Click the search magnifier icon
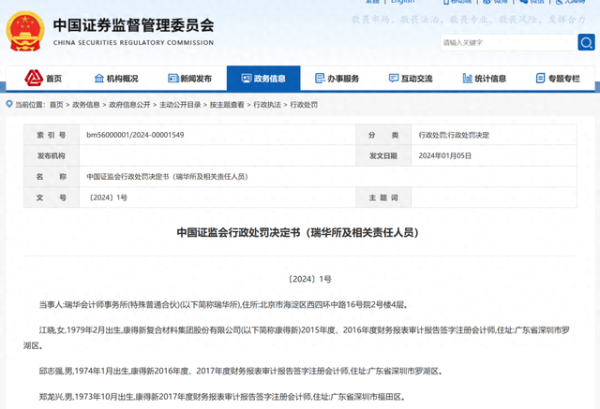The height and width of the screenshot is (409, 600). click(x=586, y=43)
